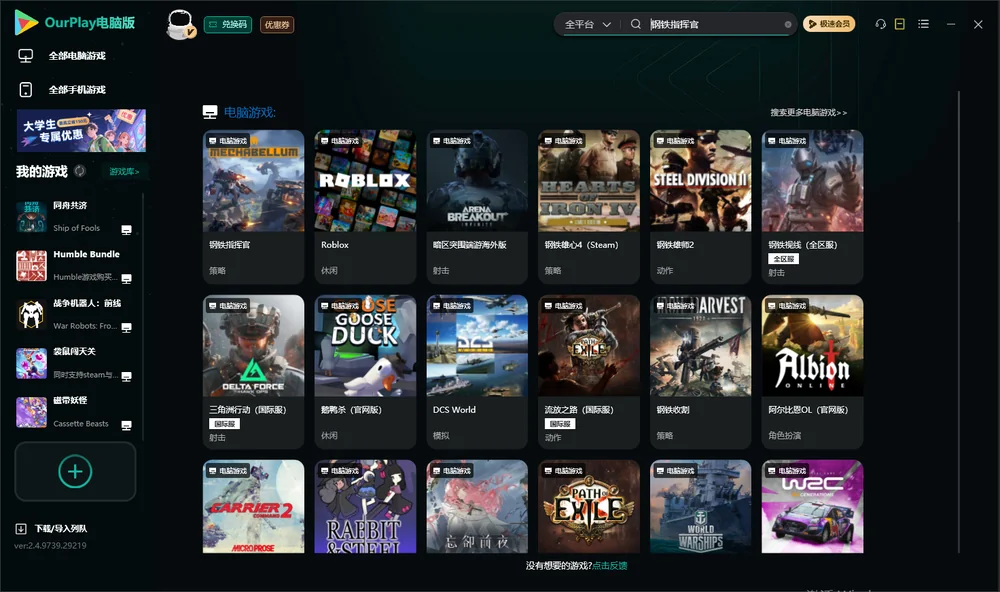Viewport: 1000px width, 592px height.
Task: Open the list menu icon in title bar
Action: [x=923, y=24]
